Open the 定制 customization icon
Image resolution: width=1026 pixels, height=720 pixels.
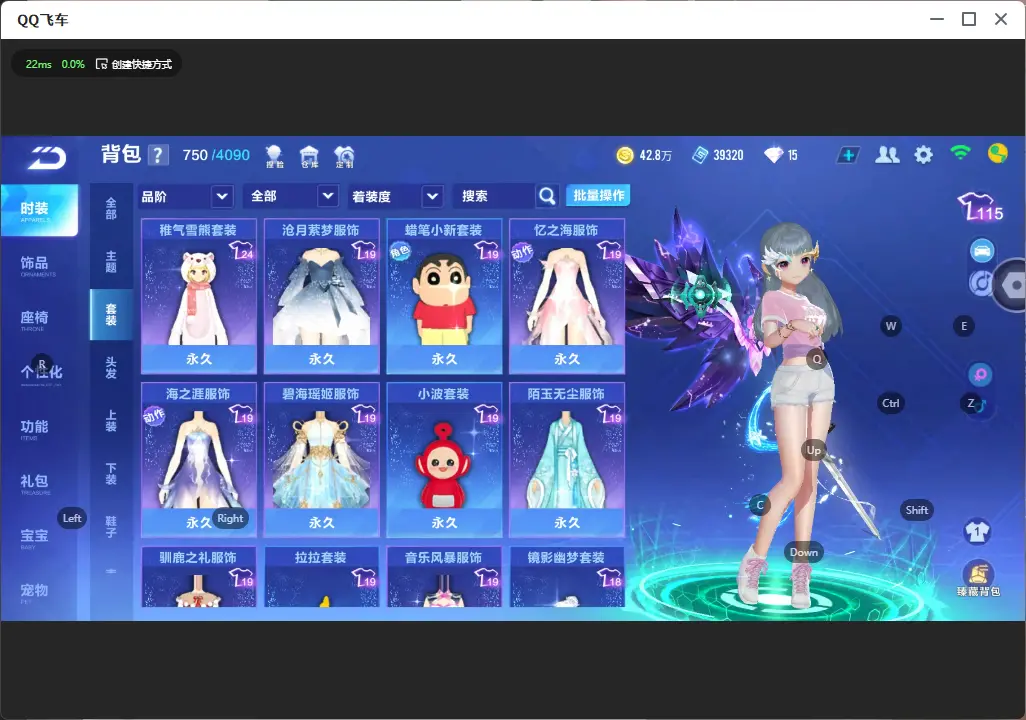[x=344, y=156]
